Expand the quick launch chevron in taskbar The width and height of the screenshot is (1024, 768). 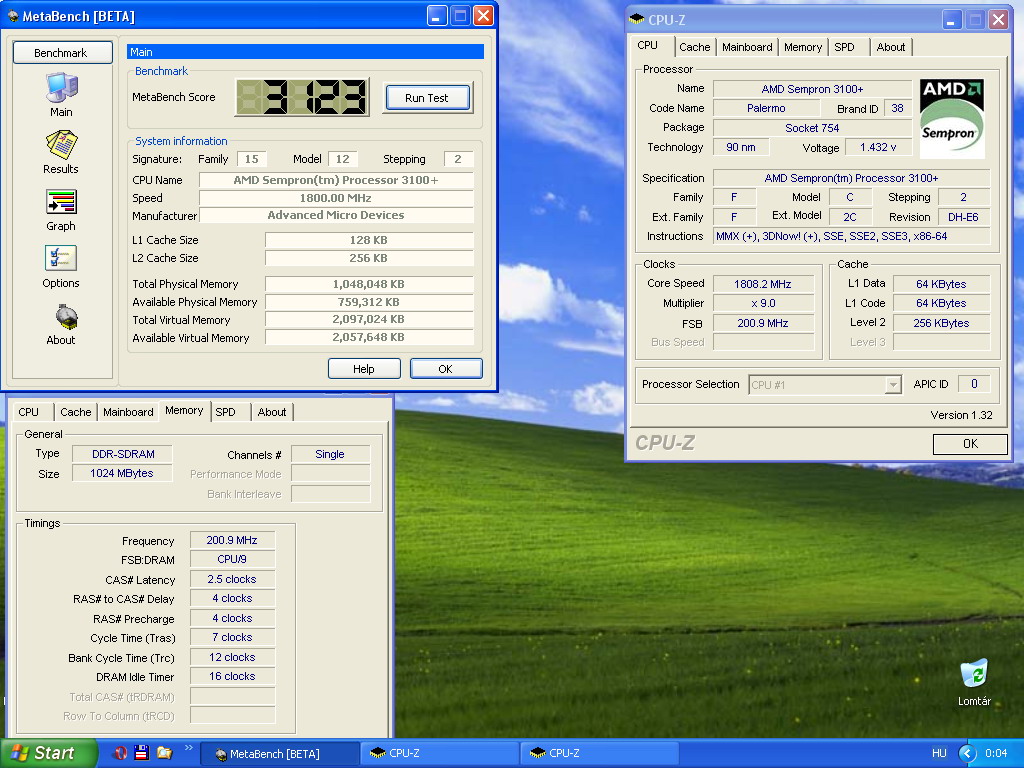(x=189, y=748)
